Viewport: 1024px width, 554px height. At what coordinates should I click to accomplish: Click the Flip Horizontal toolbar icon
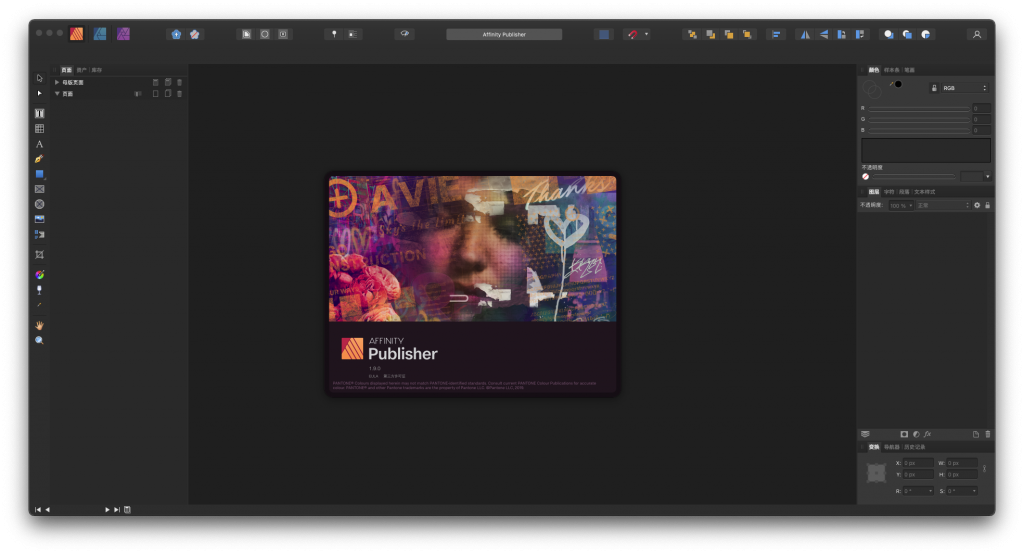coord(805,35)
